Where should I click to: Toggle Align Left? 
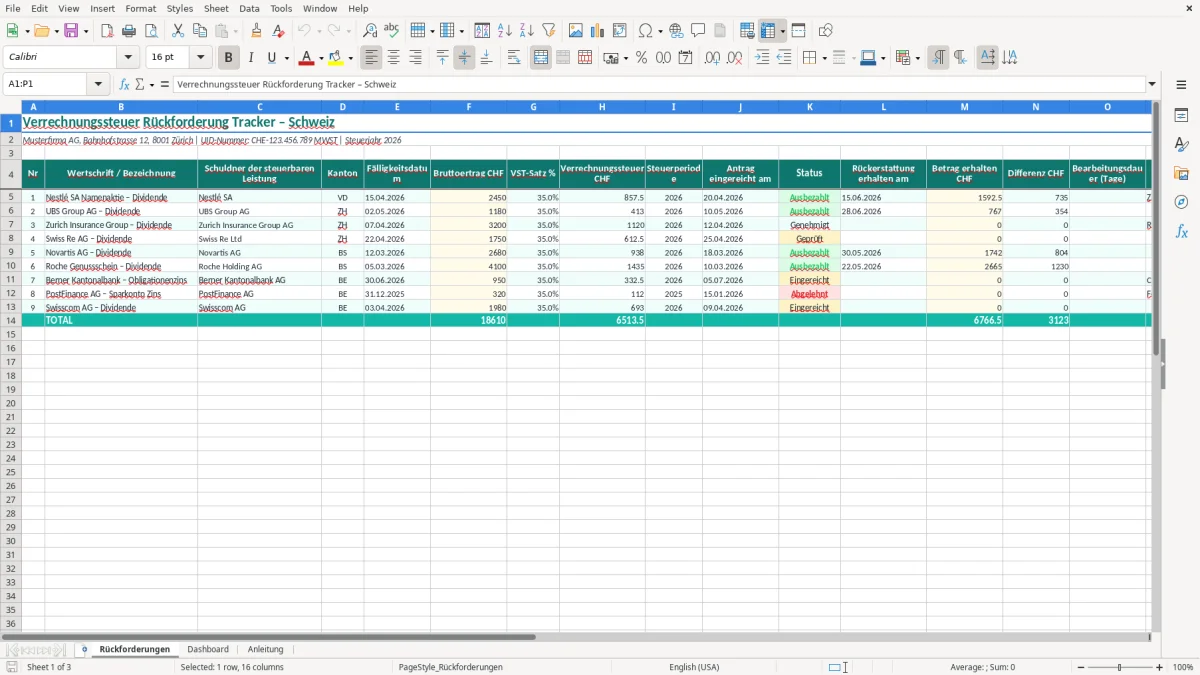(371, 58)
